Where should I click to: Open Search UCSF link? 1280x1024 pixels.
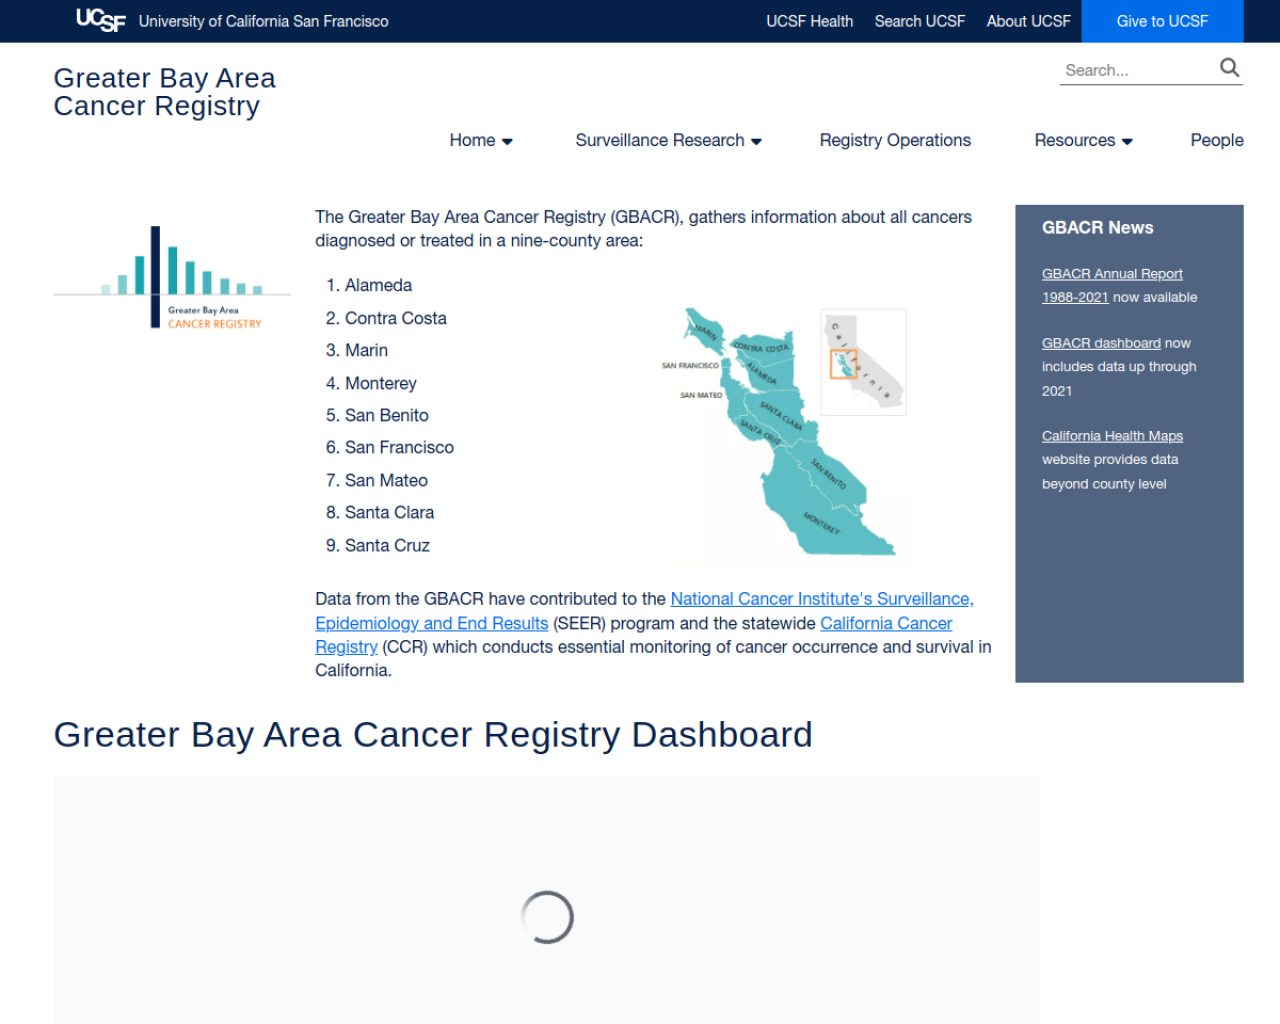pos(920,21)
